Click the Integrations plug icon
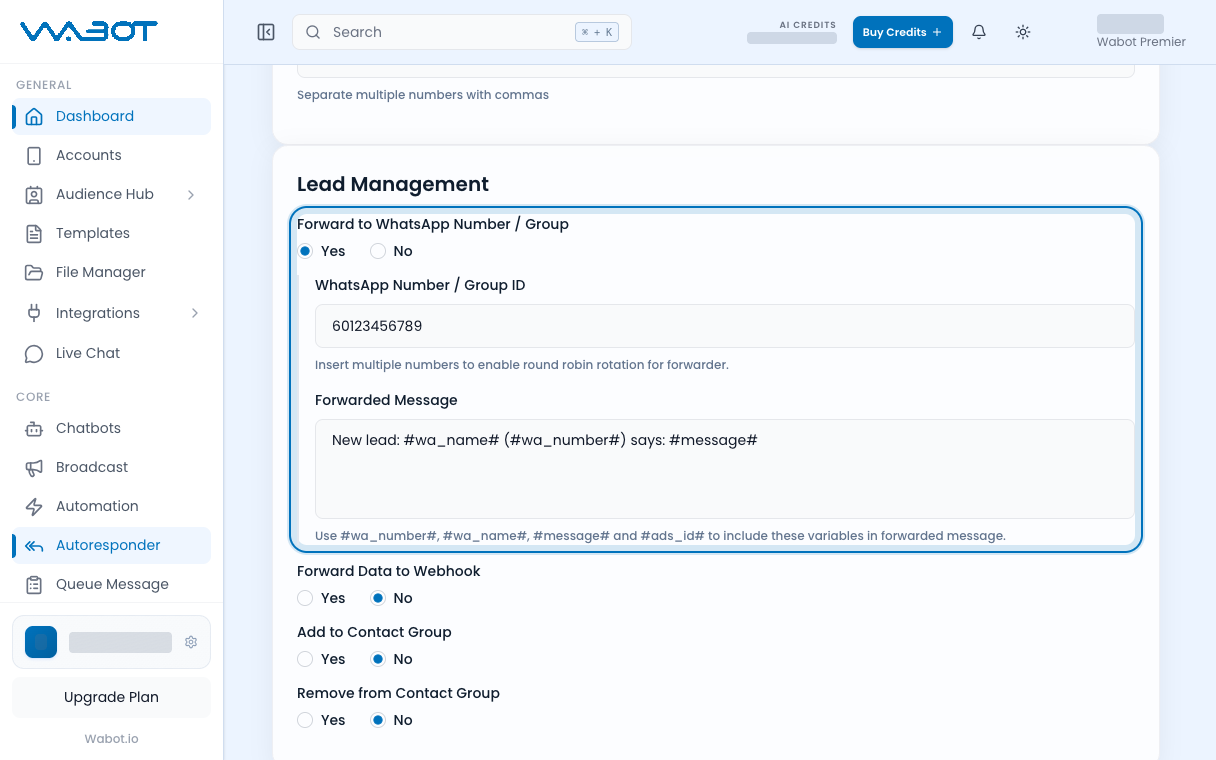 (x=34, y=313)
